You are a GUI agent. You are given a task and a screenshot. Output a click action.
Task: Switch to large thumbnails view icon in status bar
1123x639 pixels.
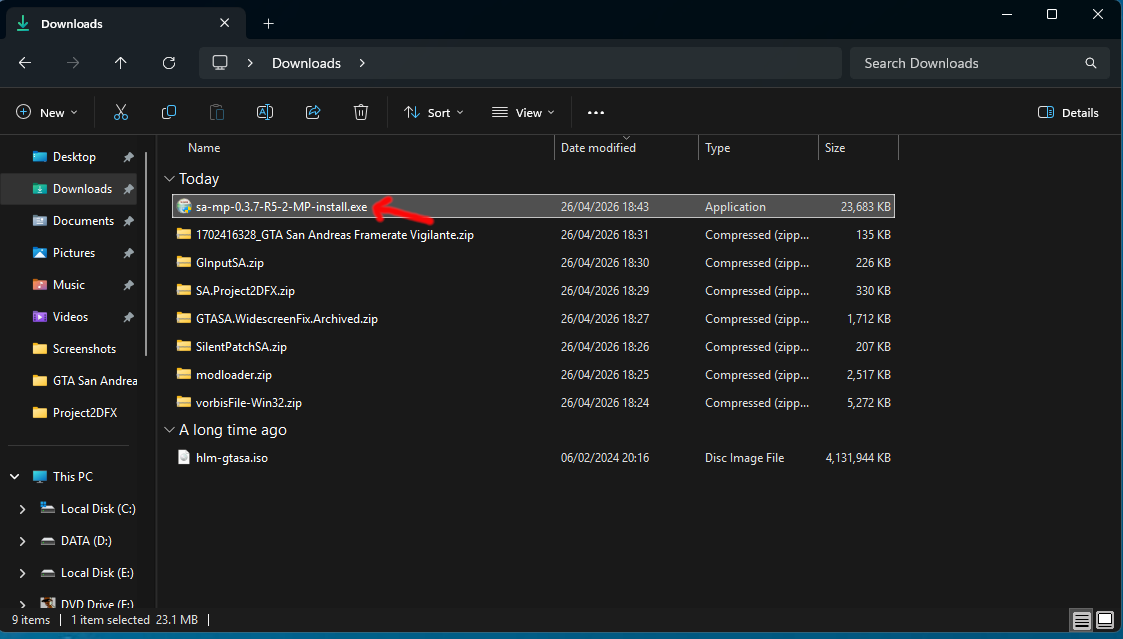coord(1105,620)
